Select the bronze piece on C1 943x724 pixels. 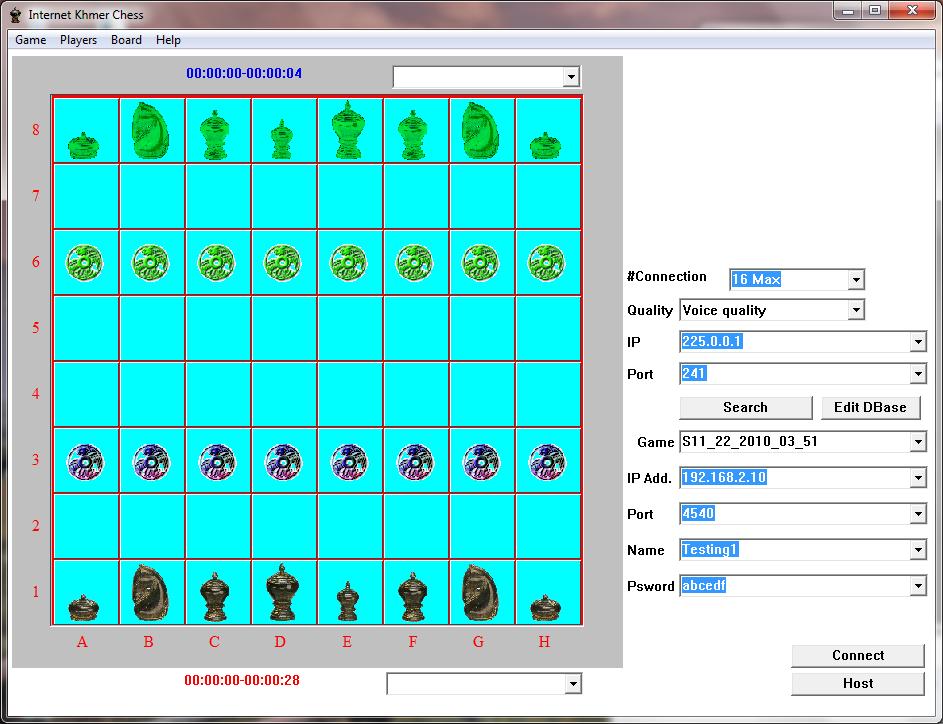(215, 597)
